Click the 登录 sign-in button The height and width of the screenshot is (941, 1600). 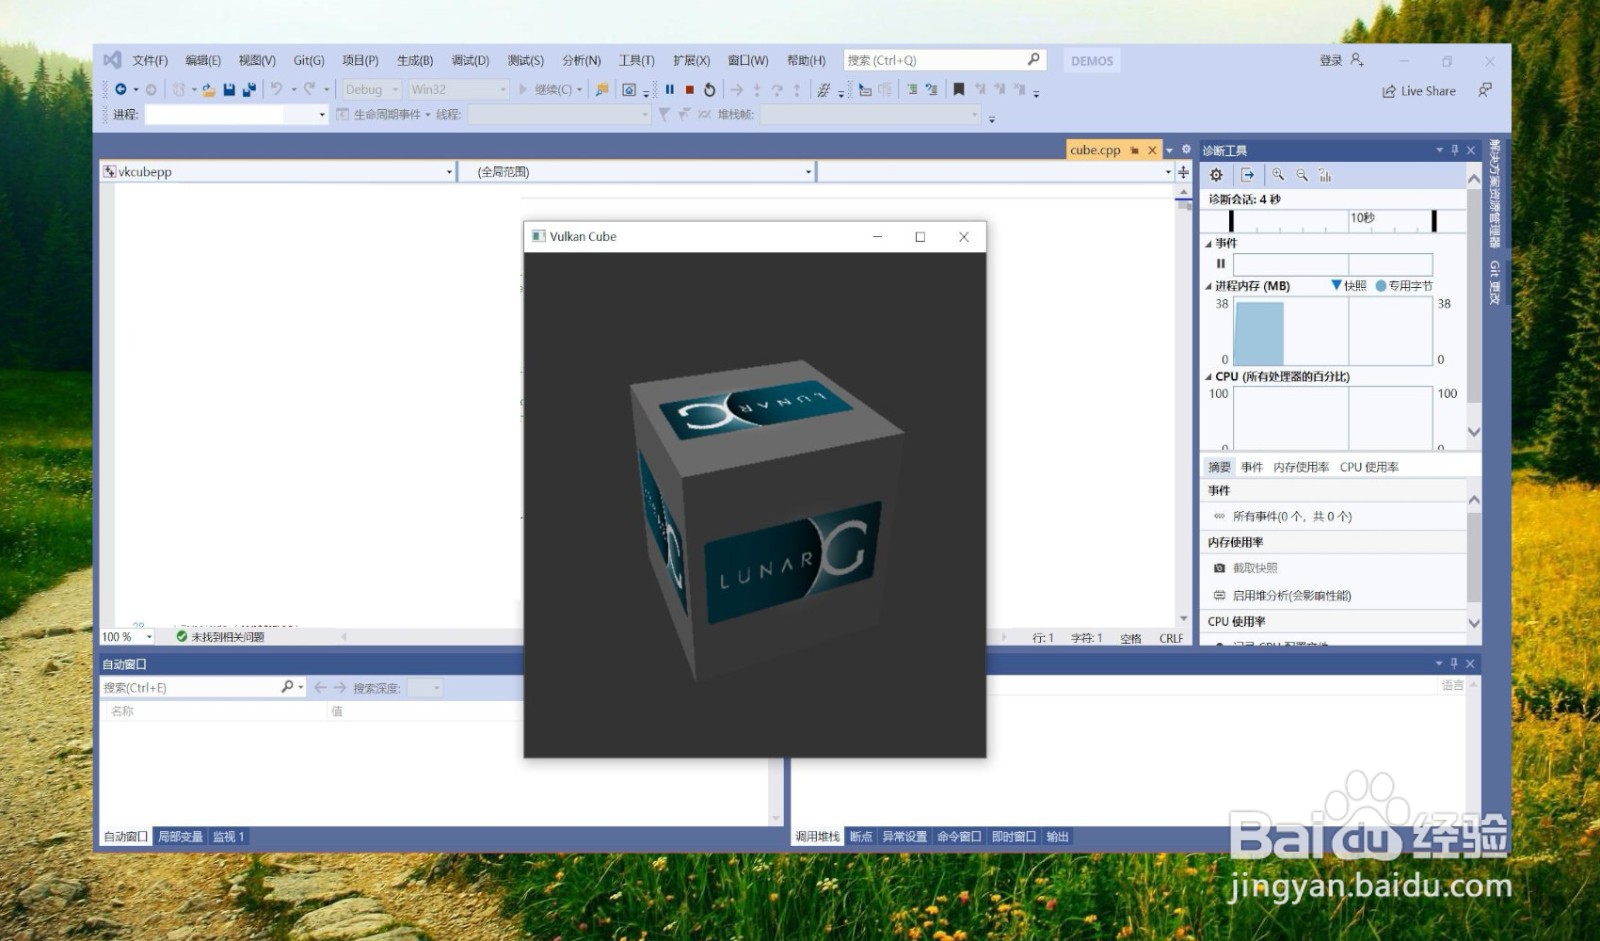pos(1341,60)
